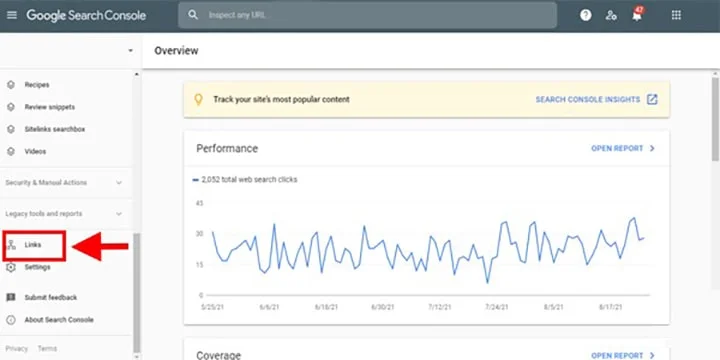Image resolution: width=720 pixels, height=360 pixels.
Task: Click the Review snippets icon
Action: coord(11,107)
